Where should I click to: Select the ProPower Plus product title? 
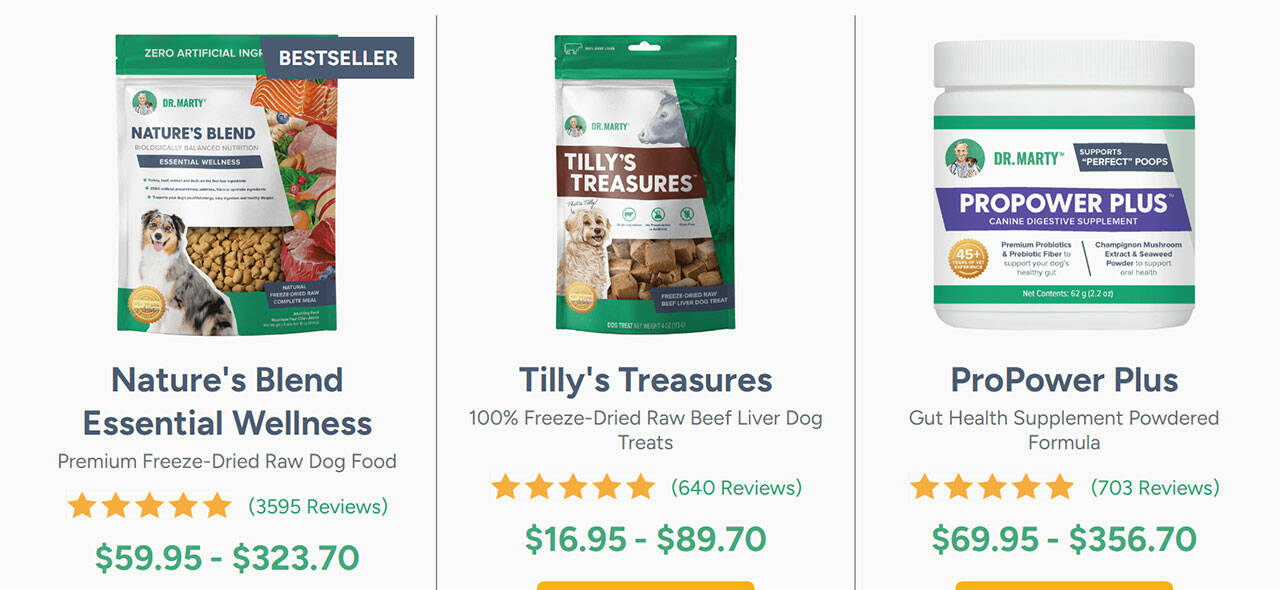click(1064, 380)
